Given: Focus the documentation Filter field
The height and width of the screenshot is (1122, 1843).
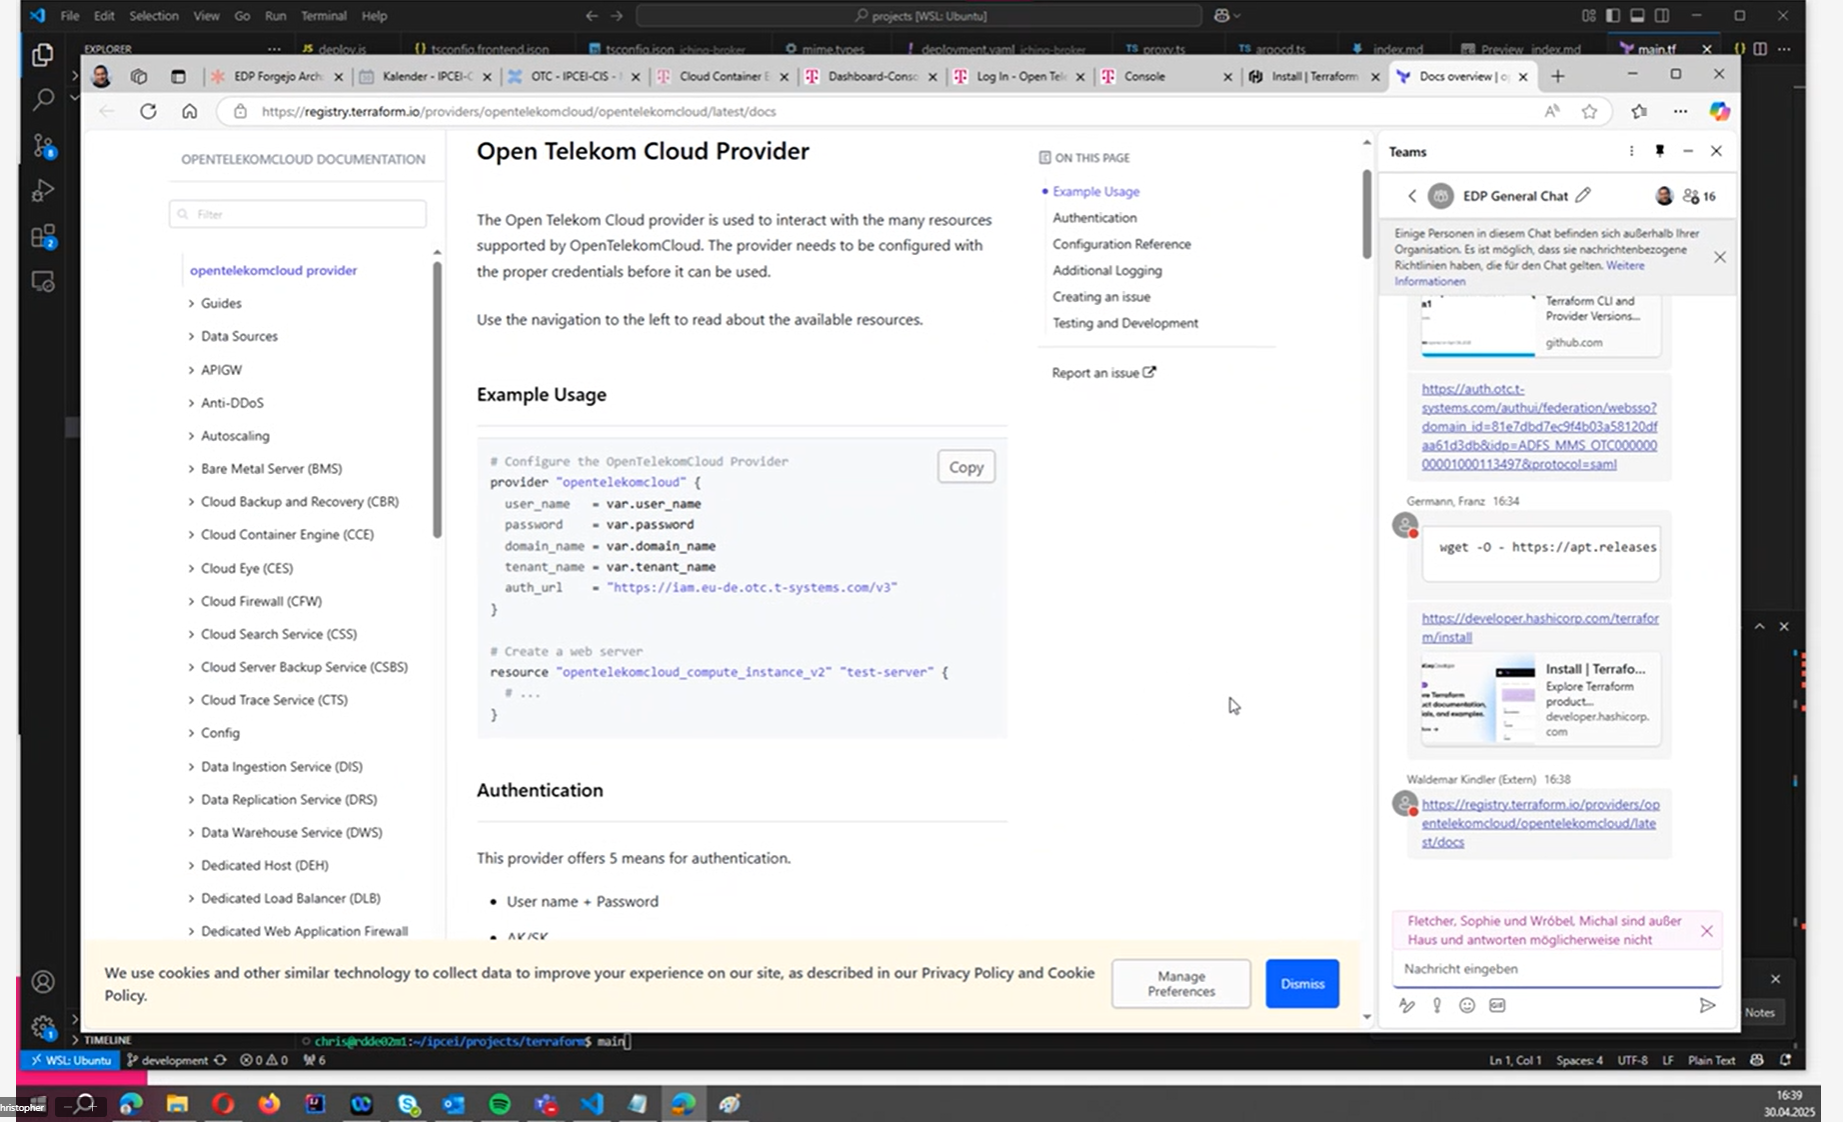Looking at the screenshot, I should pos(298,214).
